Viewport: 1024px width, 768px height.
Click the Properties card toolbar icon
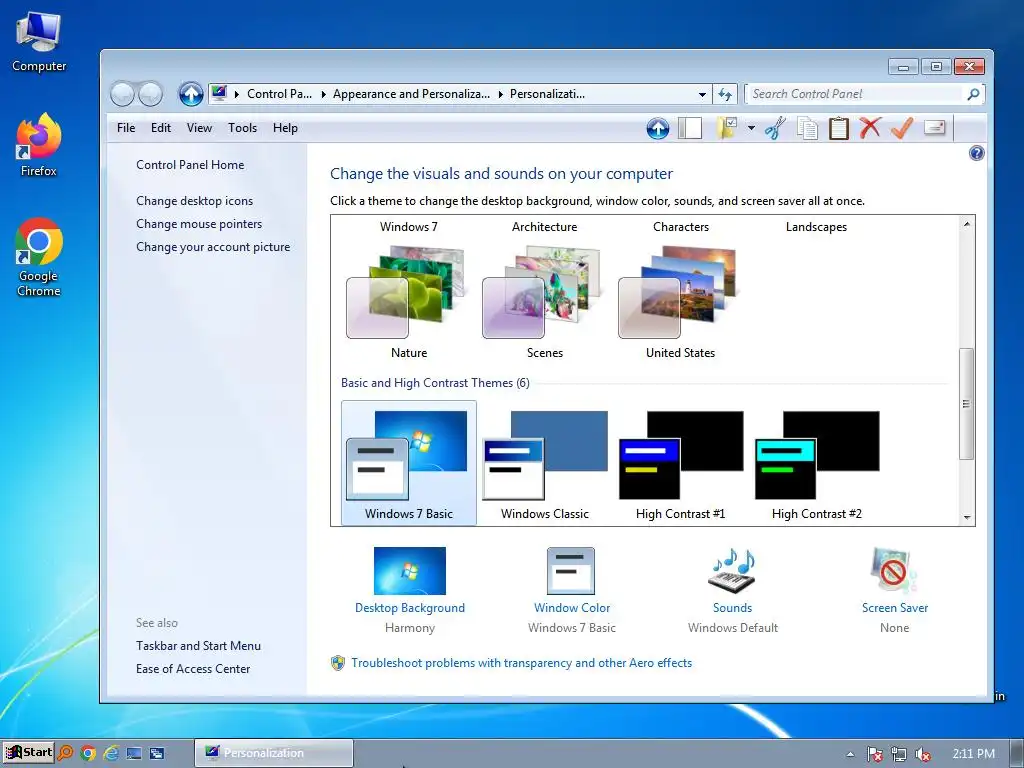935,127
